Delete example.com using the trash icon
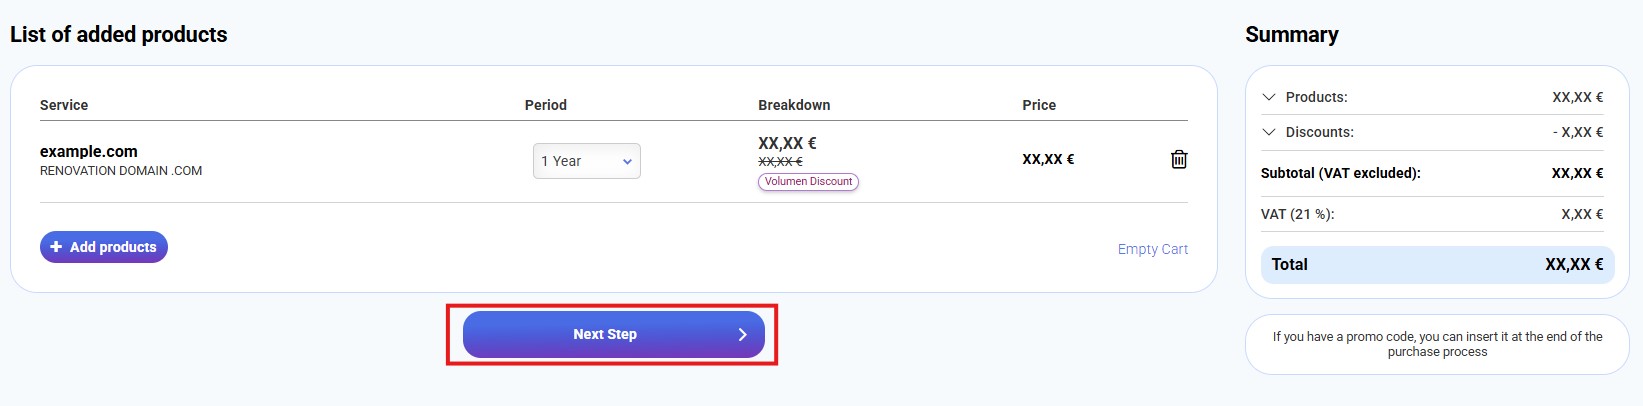 pyautogui.click(x=1179, y=159)
